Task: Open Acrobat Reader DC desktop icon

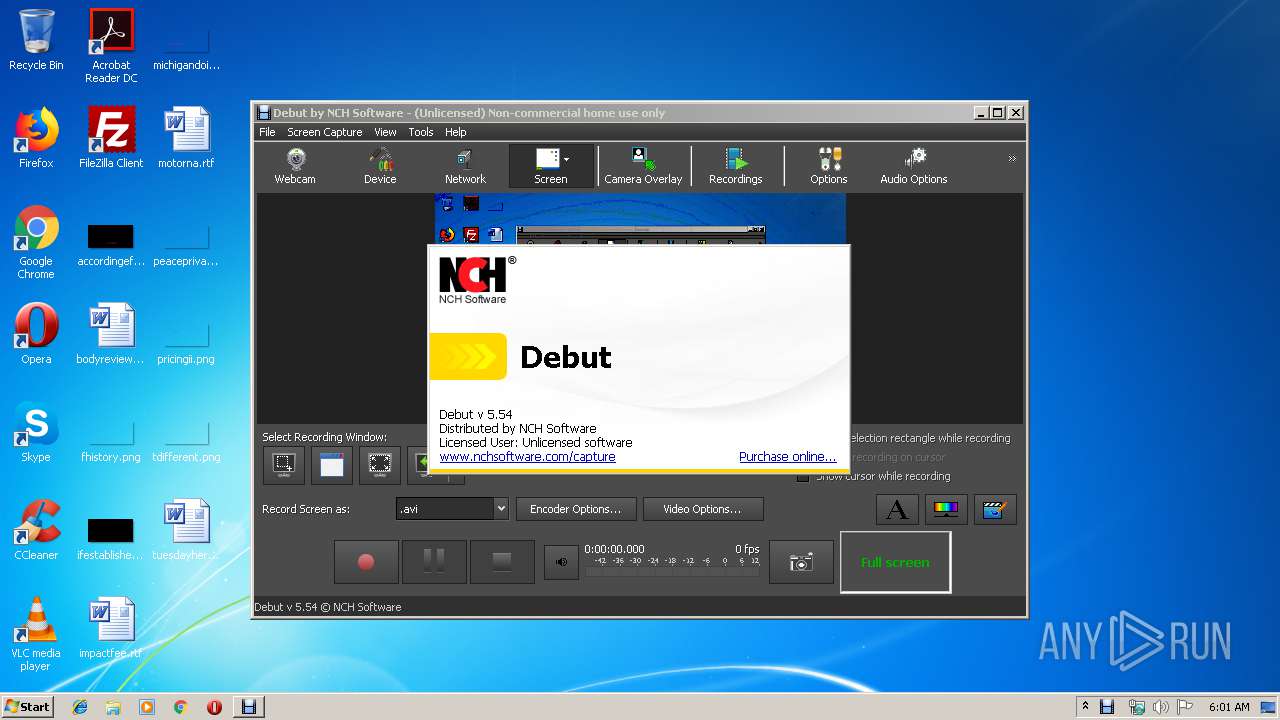Action: 111,46
